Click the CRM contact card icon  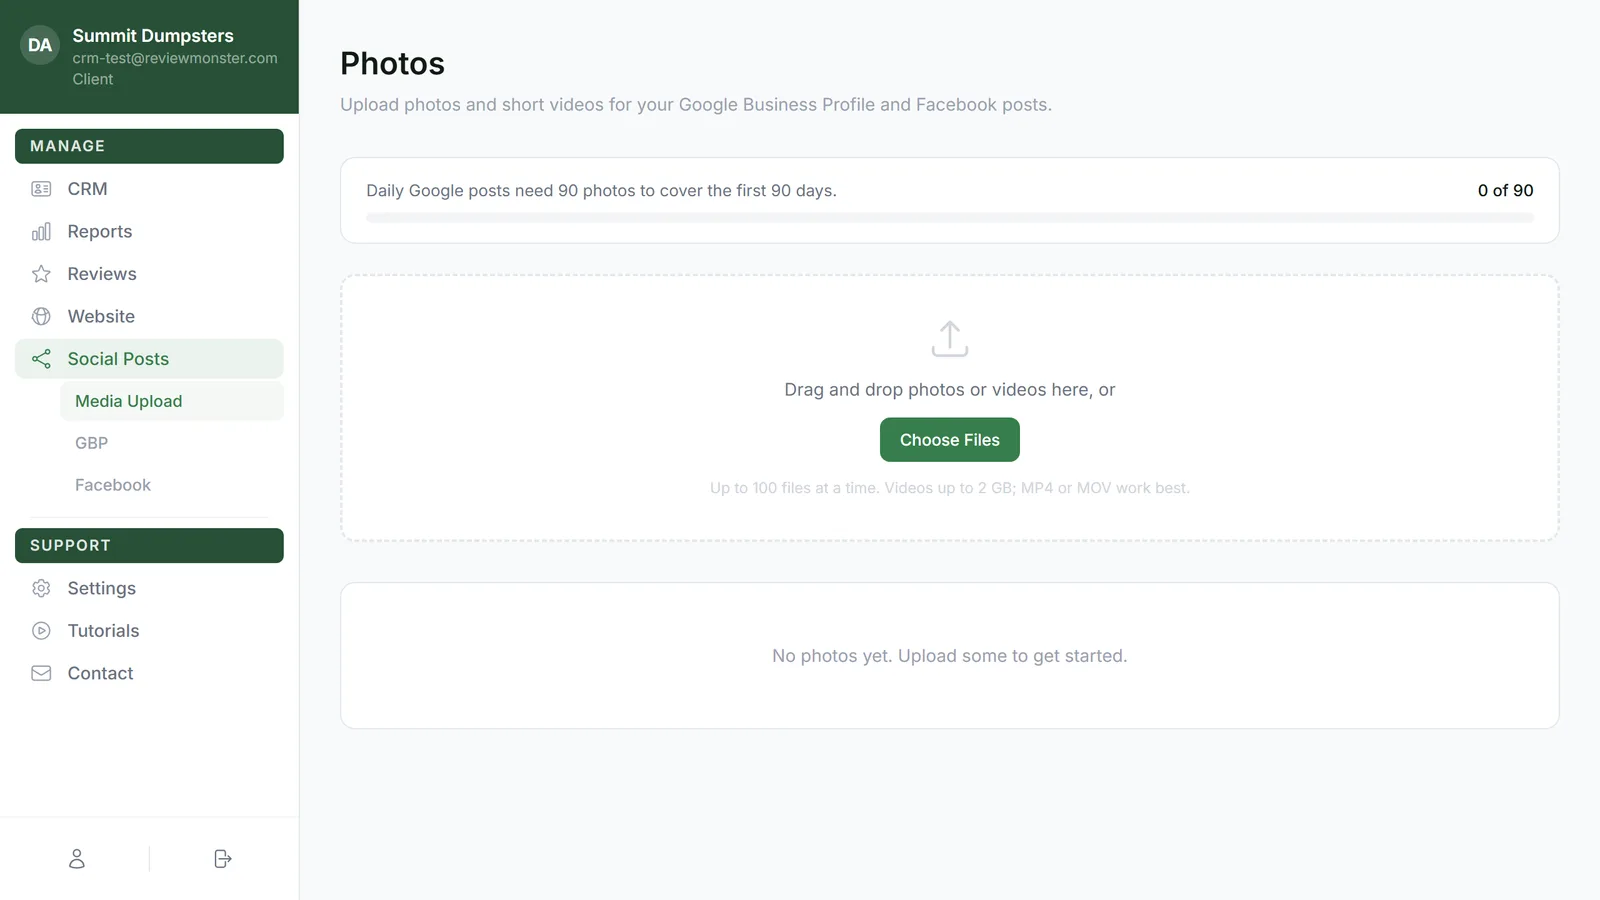click(41, 189)
